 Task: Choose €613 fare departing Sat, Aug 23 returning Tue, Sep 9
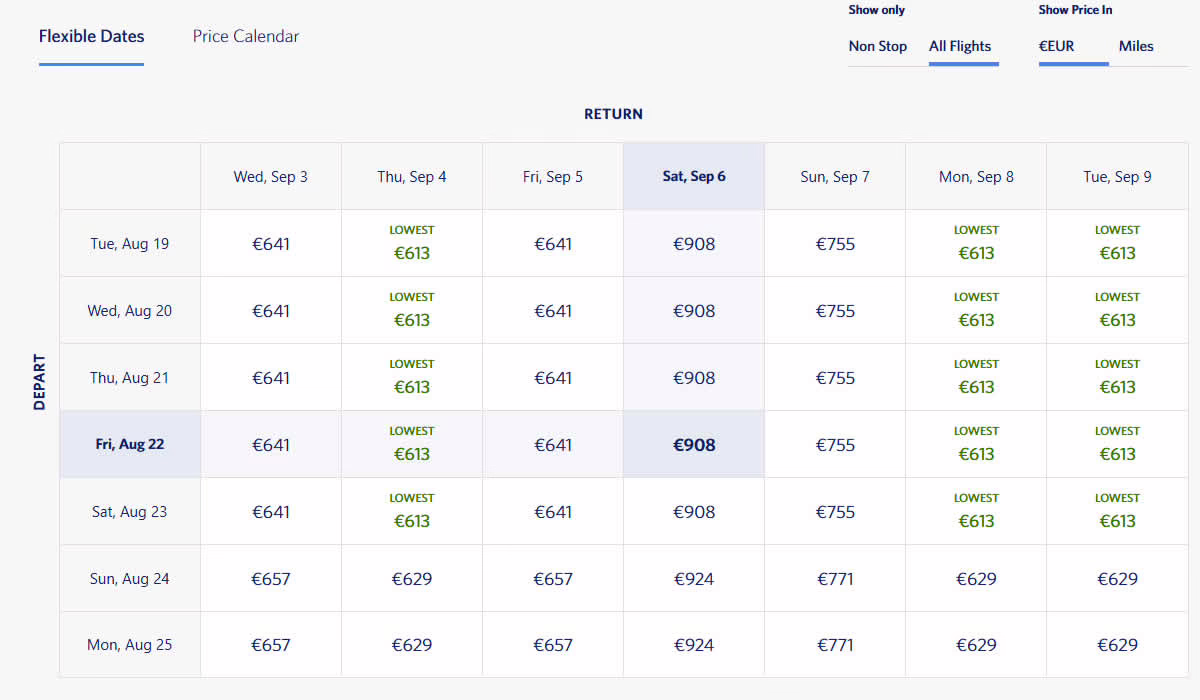1117,512
